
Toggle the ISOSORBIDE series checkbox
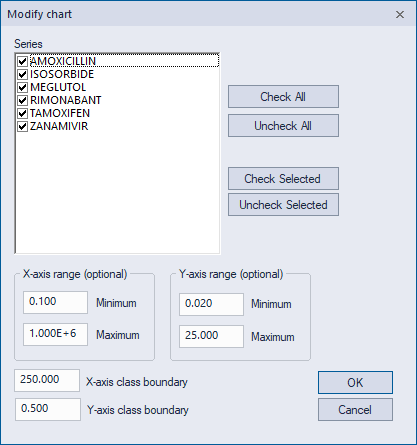click(x=22, y=74)
